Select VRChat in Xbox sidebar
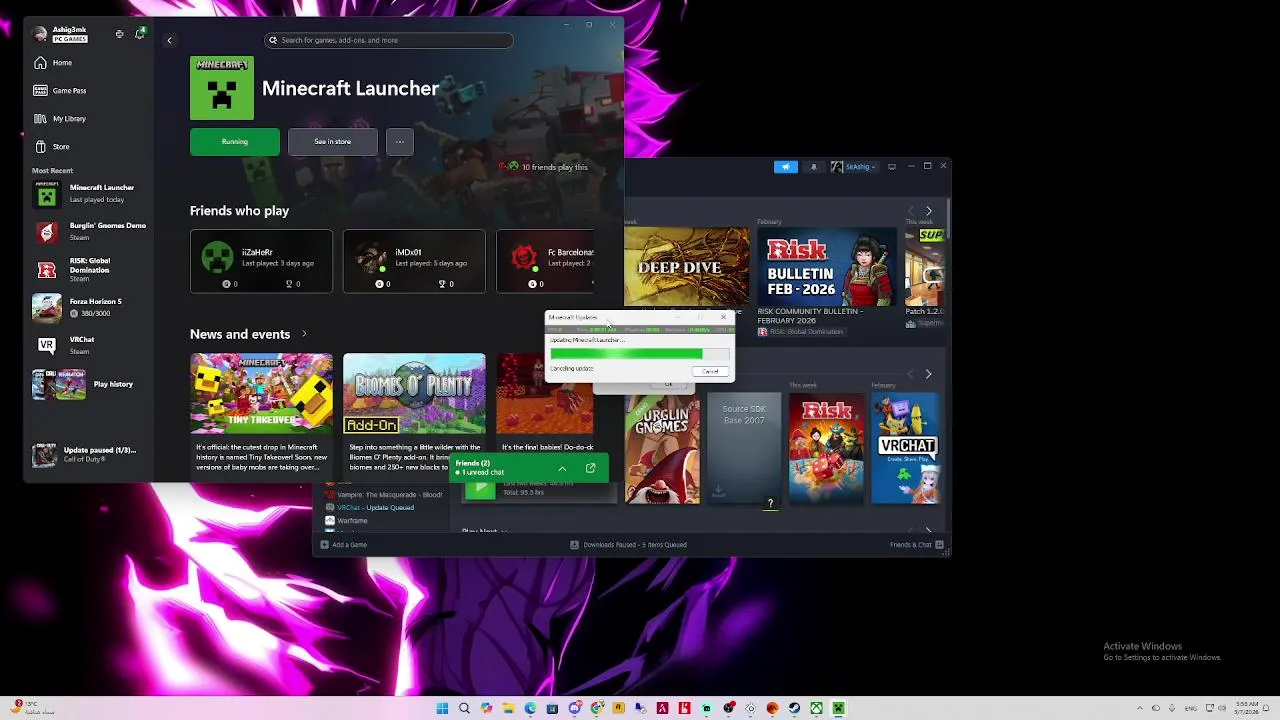 pos(89,345)
